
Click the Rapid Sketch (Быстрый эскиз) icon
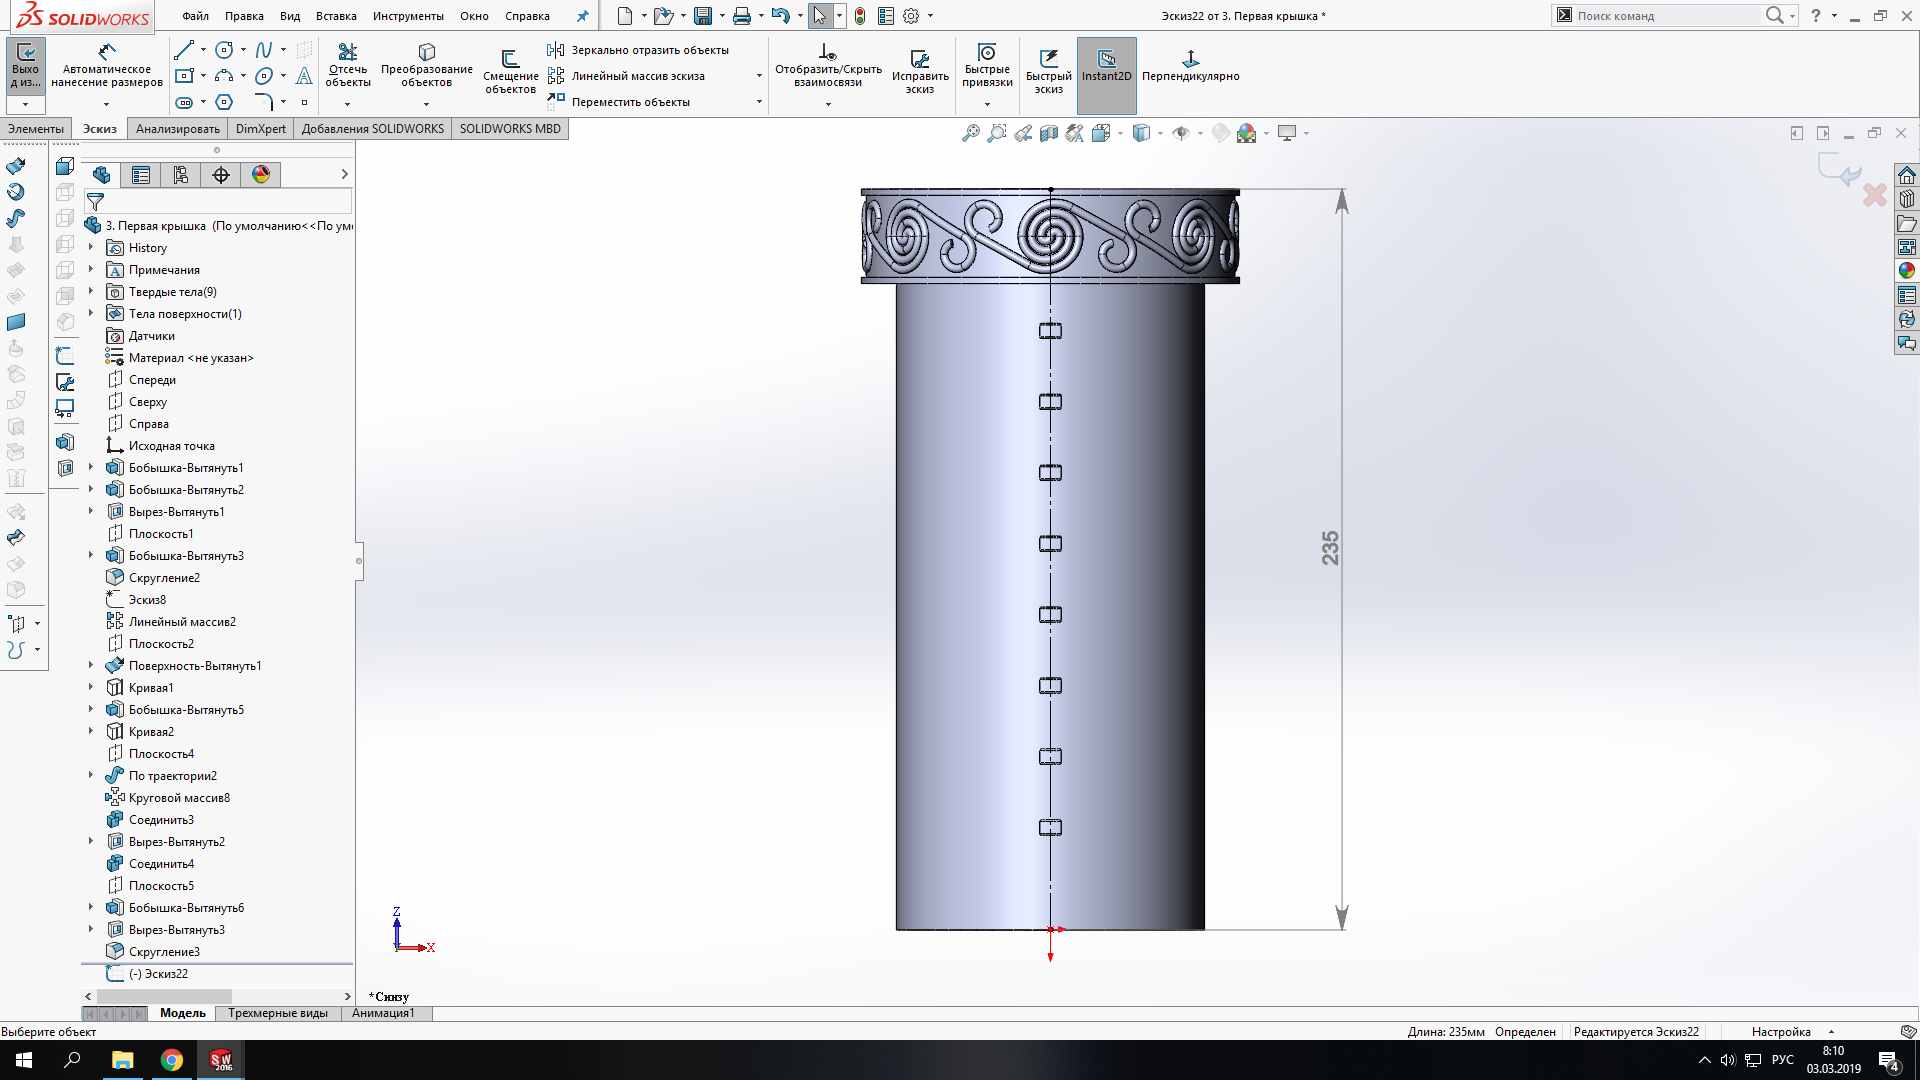click(1048, 60)
